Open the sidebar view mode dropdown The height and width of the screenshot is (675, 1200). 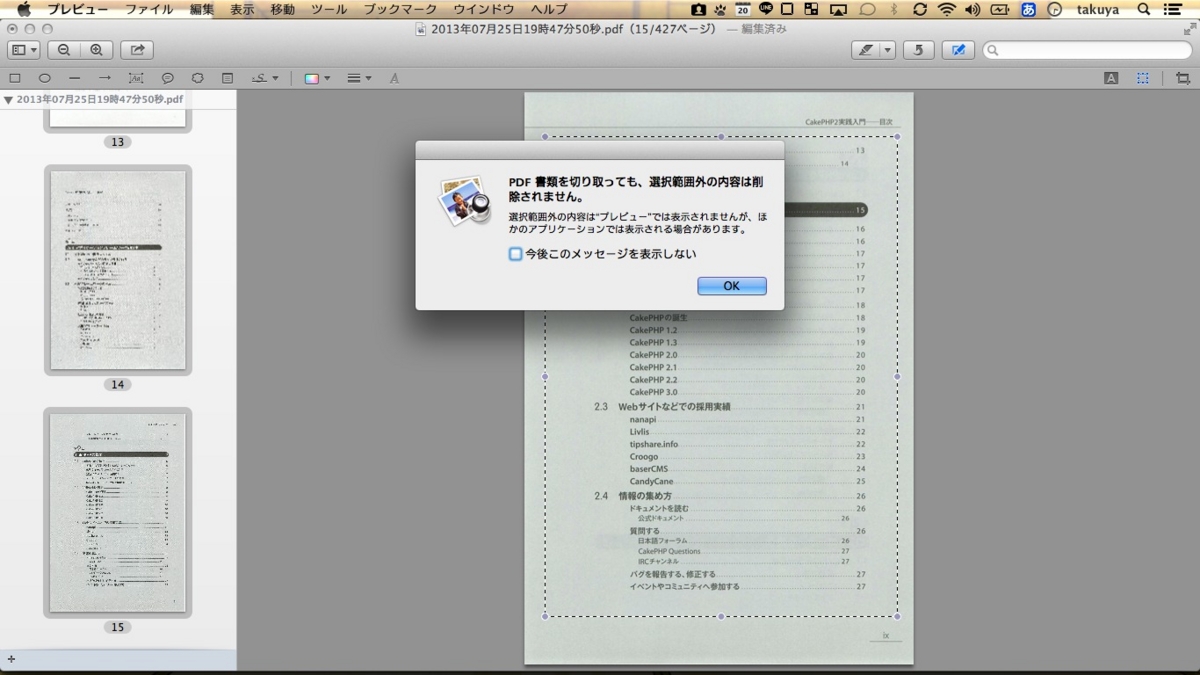pyautogui.click(x=24, y=50)
